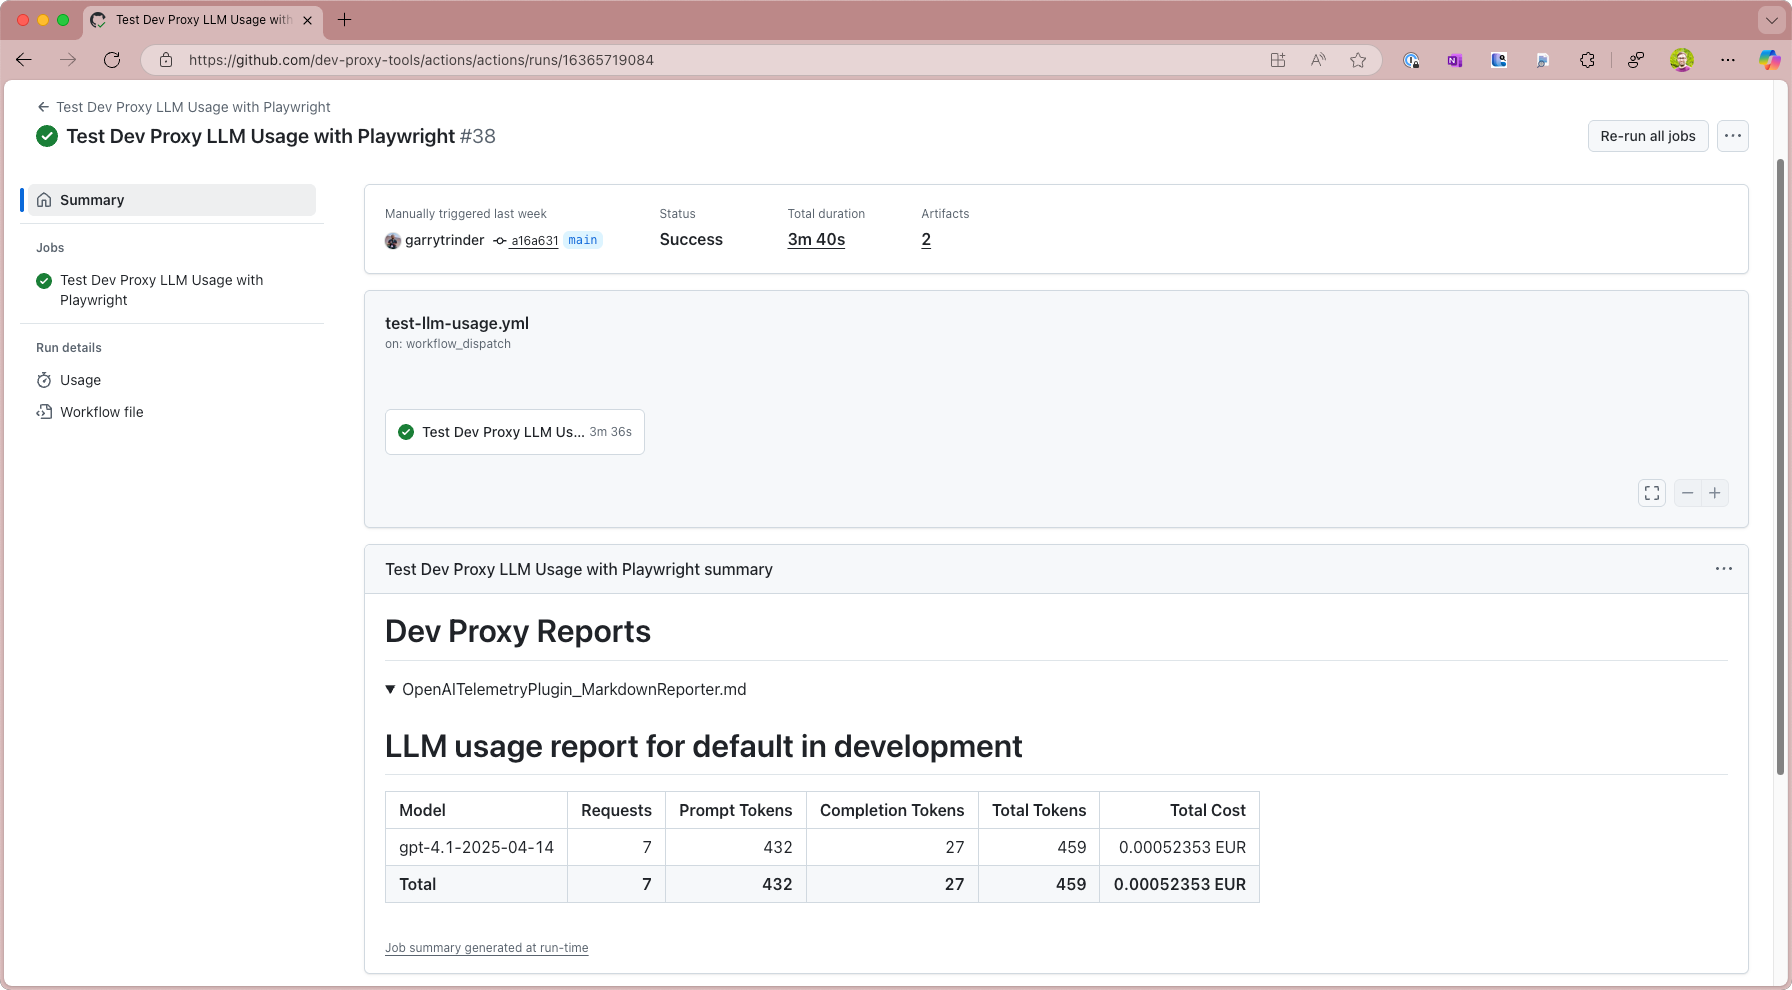Open browser extensions puzzle icon
This screenshot has height=990, width=1792.
[1587, 60]
